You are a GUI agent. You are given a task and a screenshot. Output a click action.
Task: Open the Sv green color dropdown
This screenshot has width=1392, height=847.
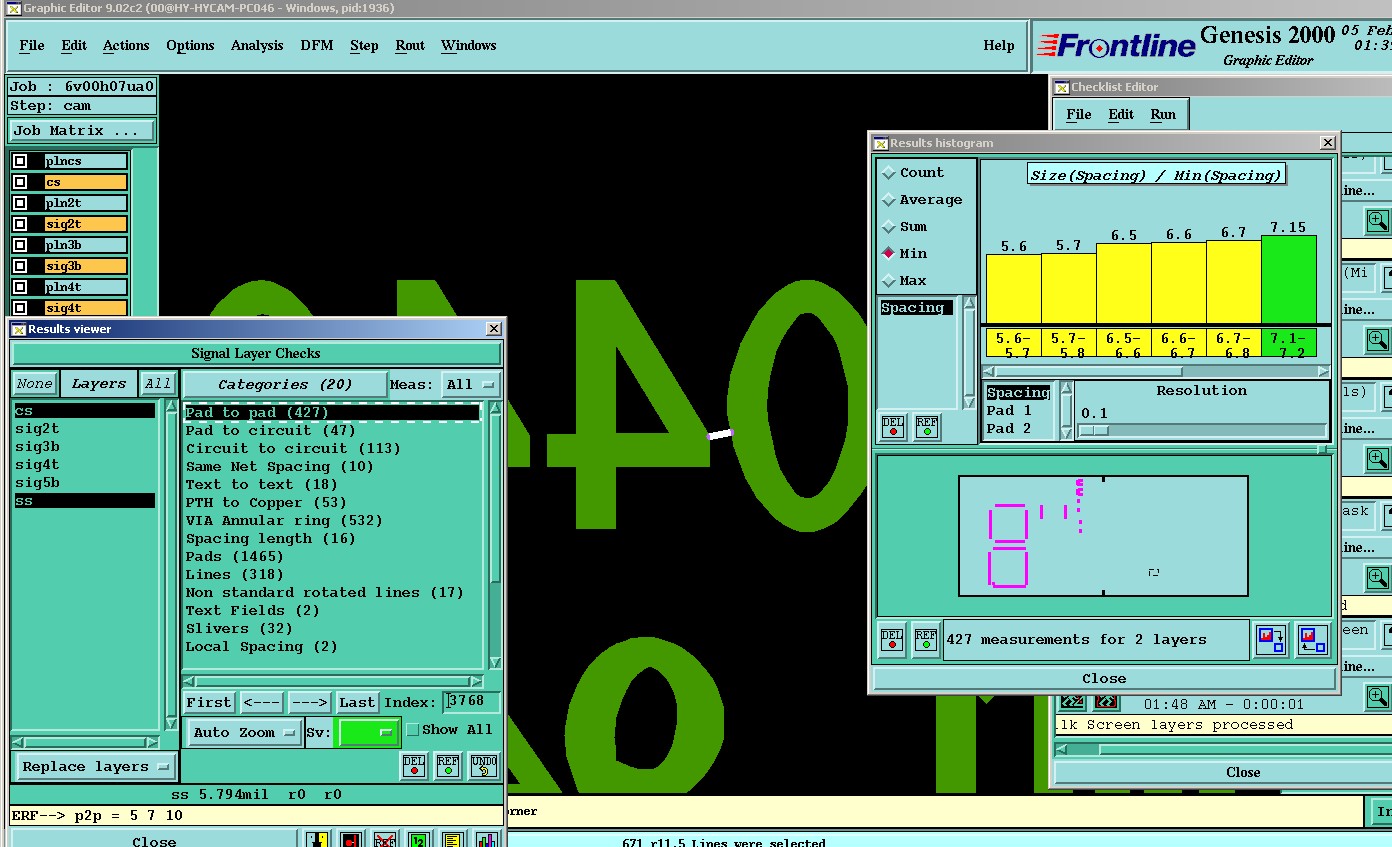368,733
